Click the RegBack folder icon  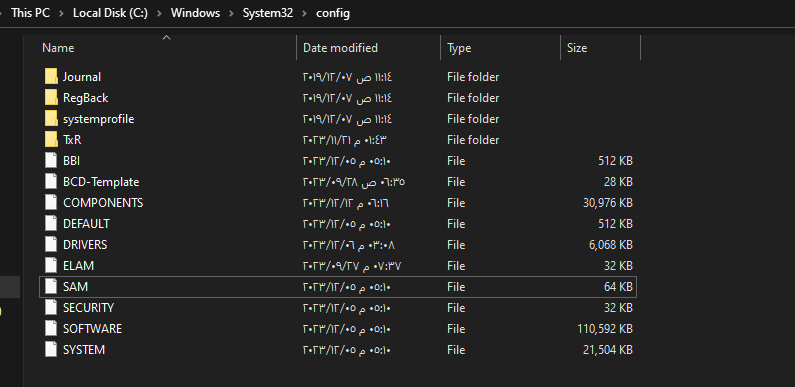pyautogui.click(x=51, y=97)
